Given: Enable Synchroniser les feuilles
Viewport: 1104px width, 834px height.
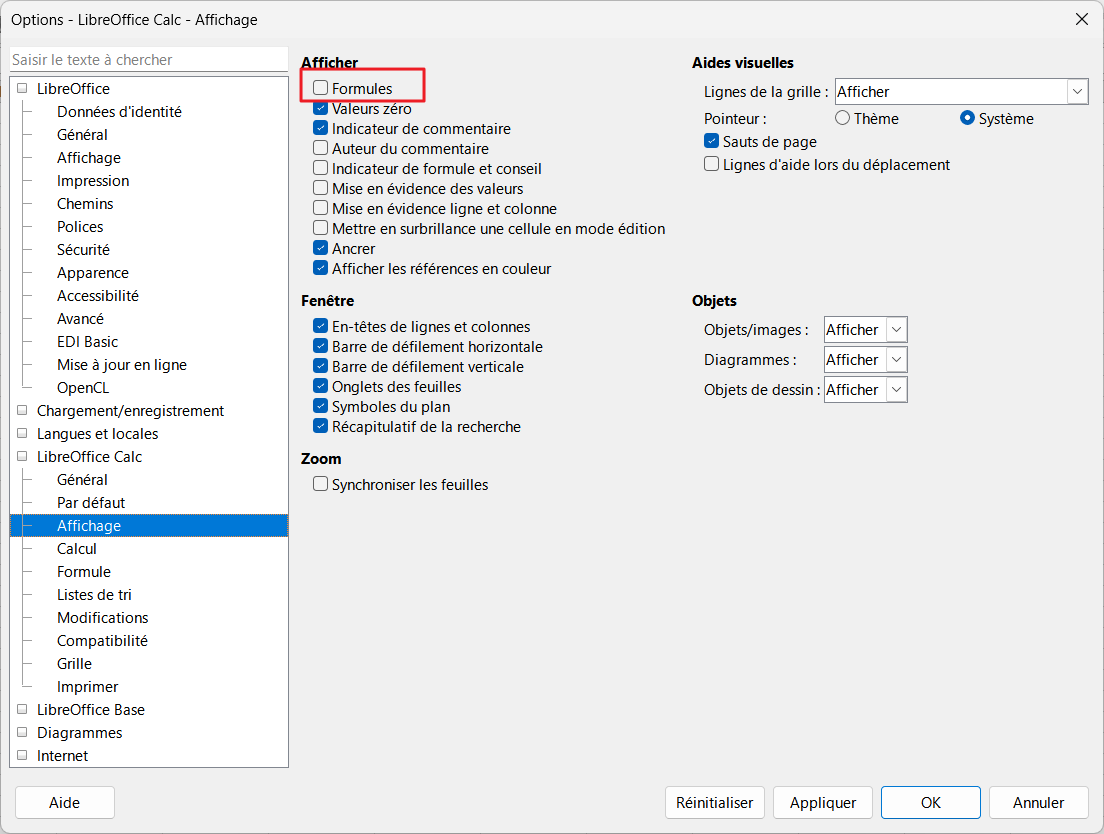Looking at the screenshot, I should [320, 484].
